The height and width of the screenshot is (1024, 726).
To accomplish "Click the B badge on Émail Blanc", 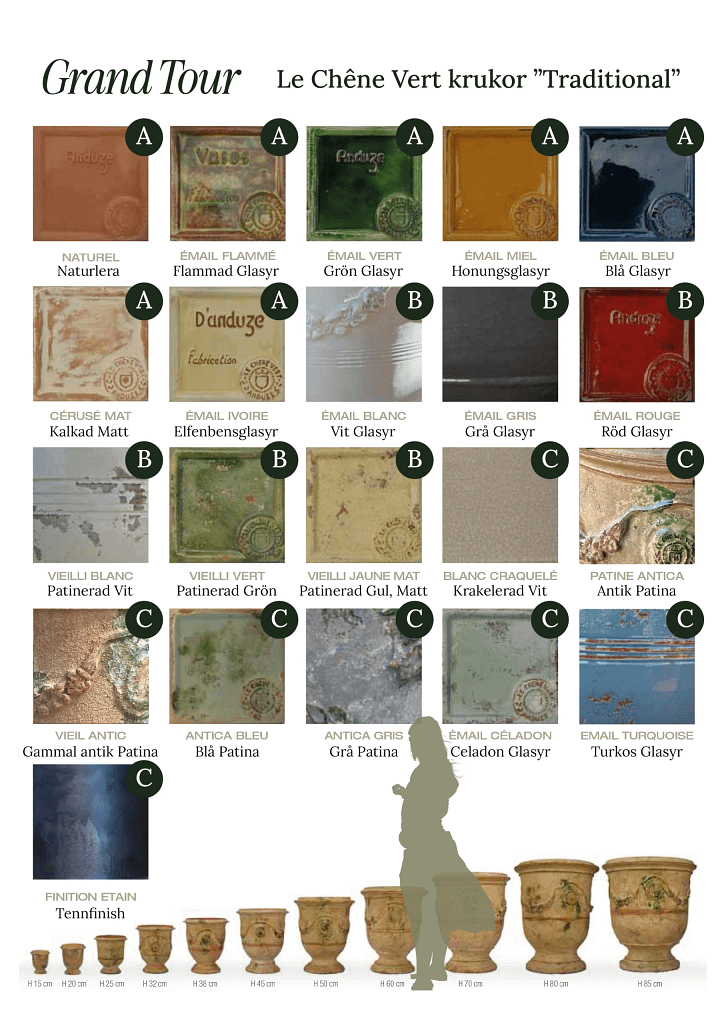I will click(x=415, y=300).
